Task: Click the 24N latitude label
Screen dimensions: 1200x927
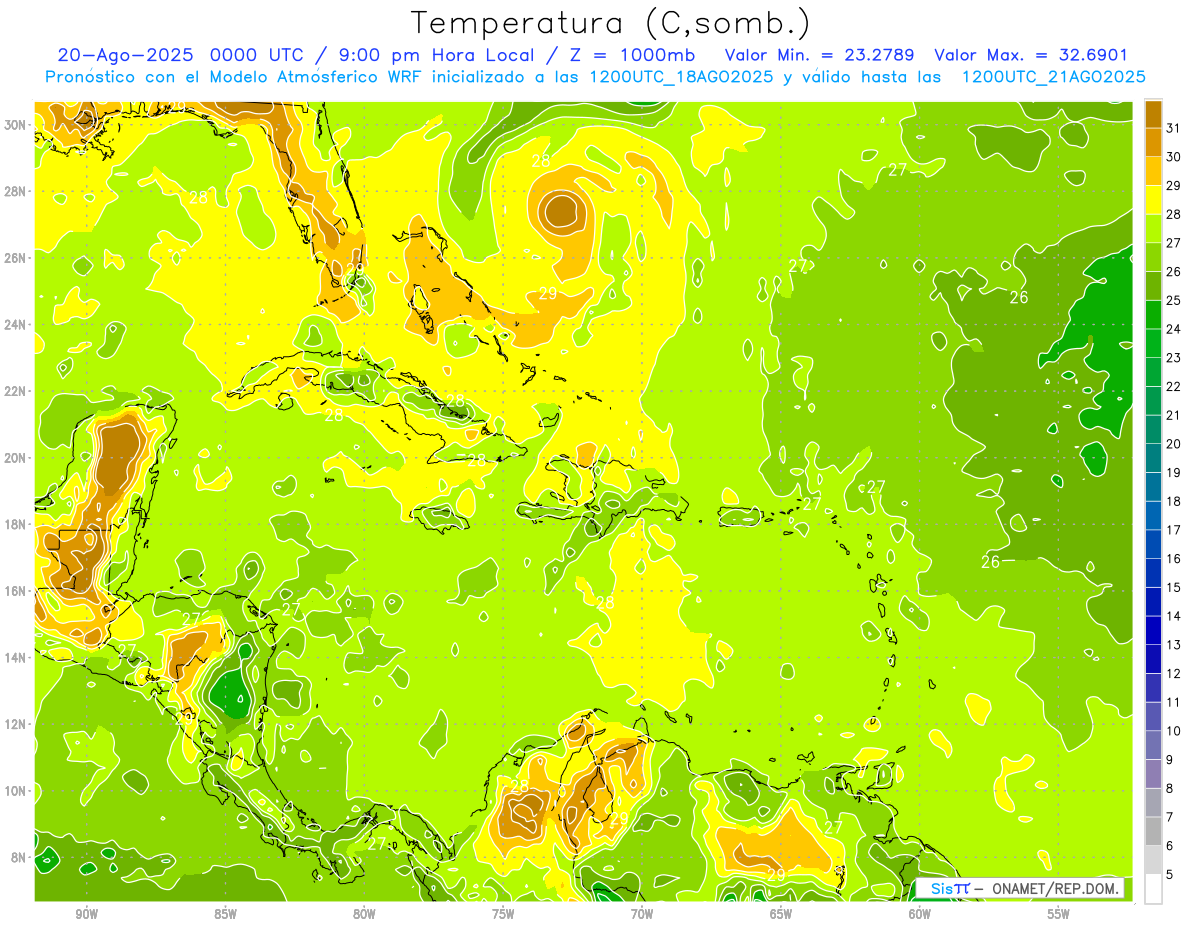Action: [x=16, y=324]
